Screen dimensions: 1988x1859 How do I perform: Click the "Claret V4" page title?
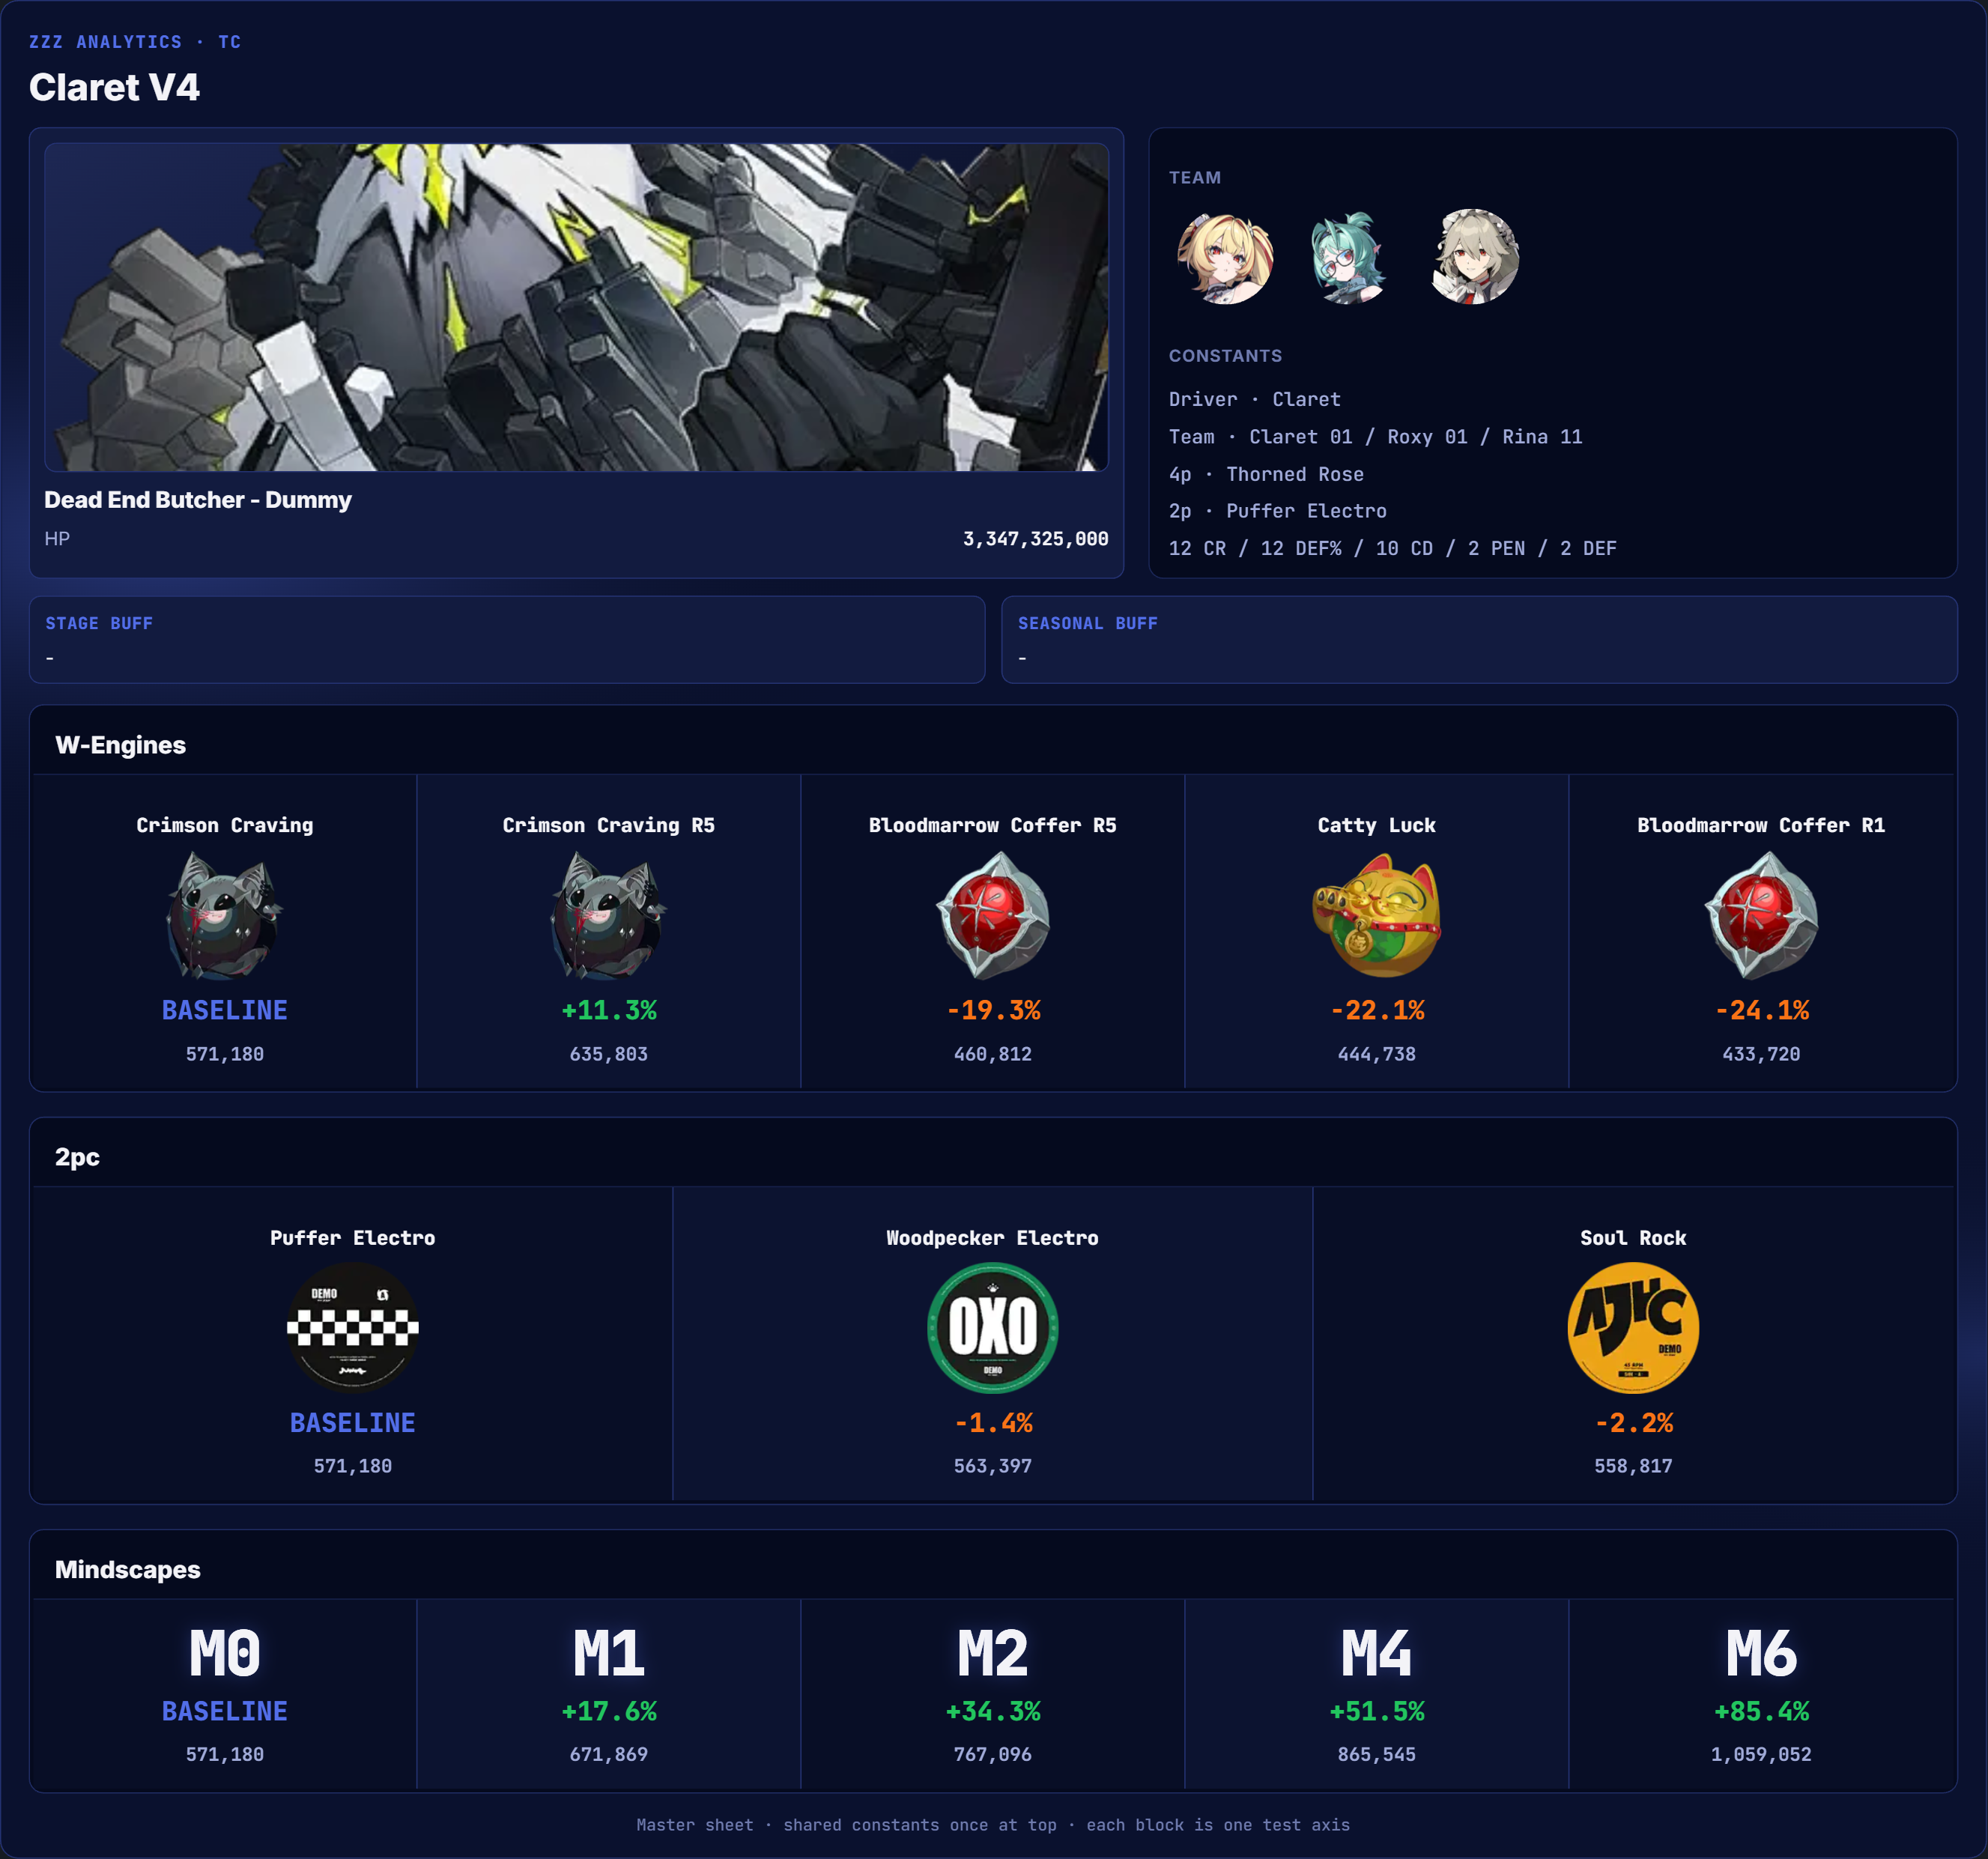click(114, 87)
